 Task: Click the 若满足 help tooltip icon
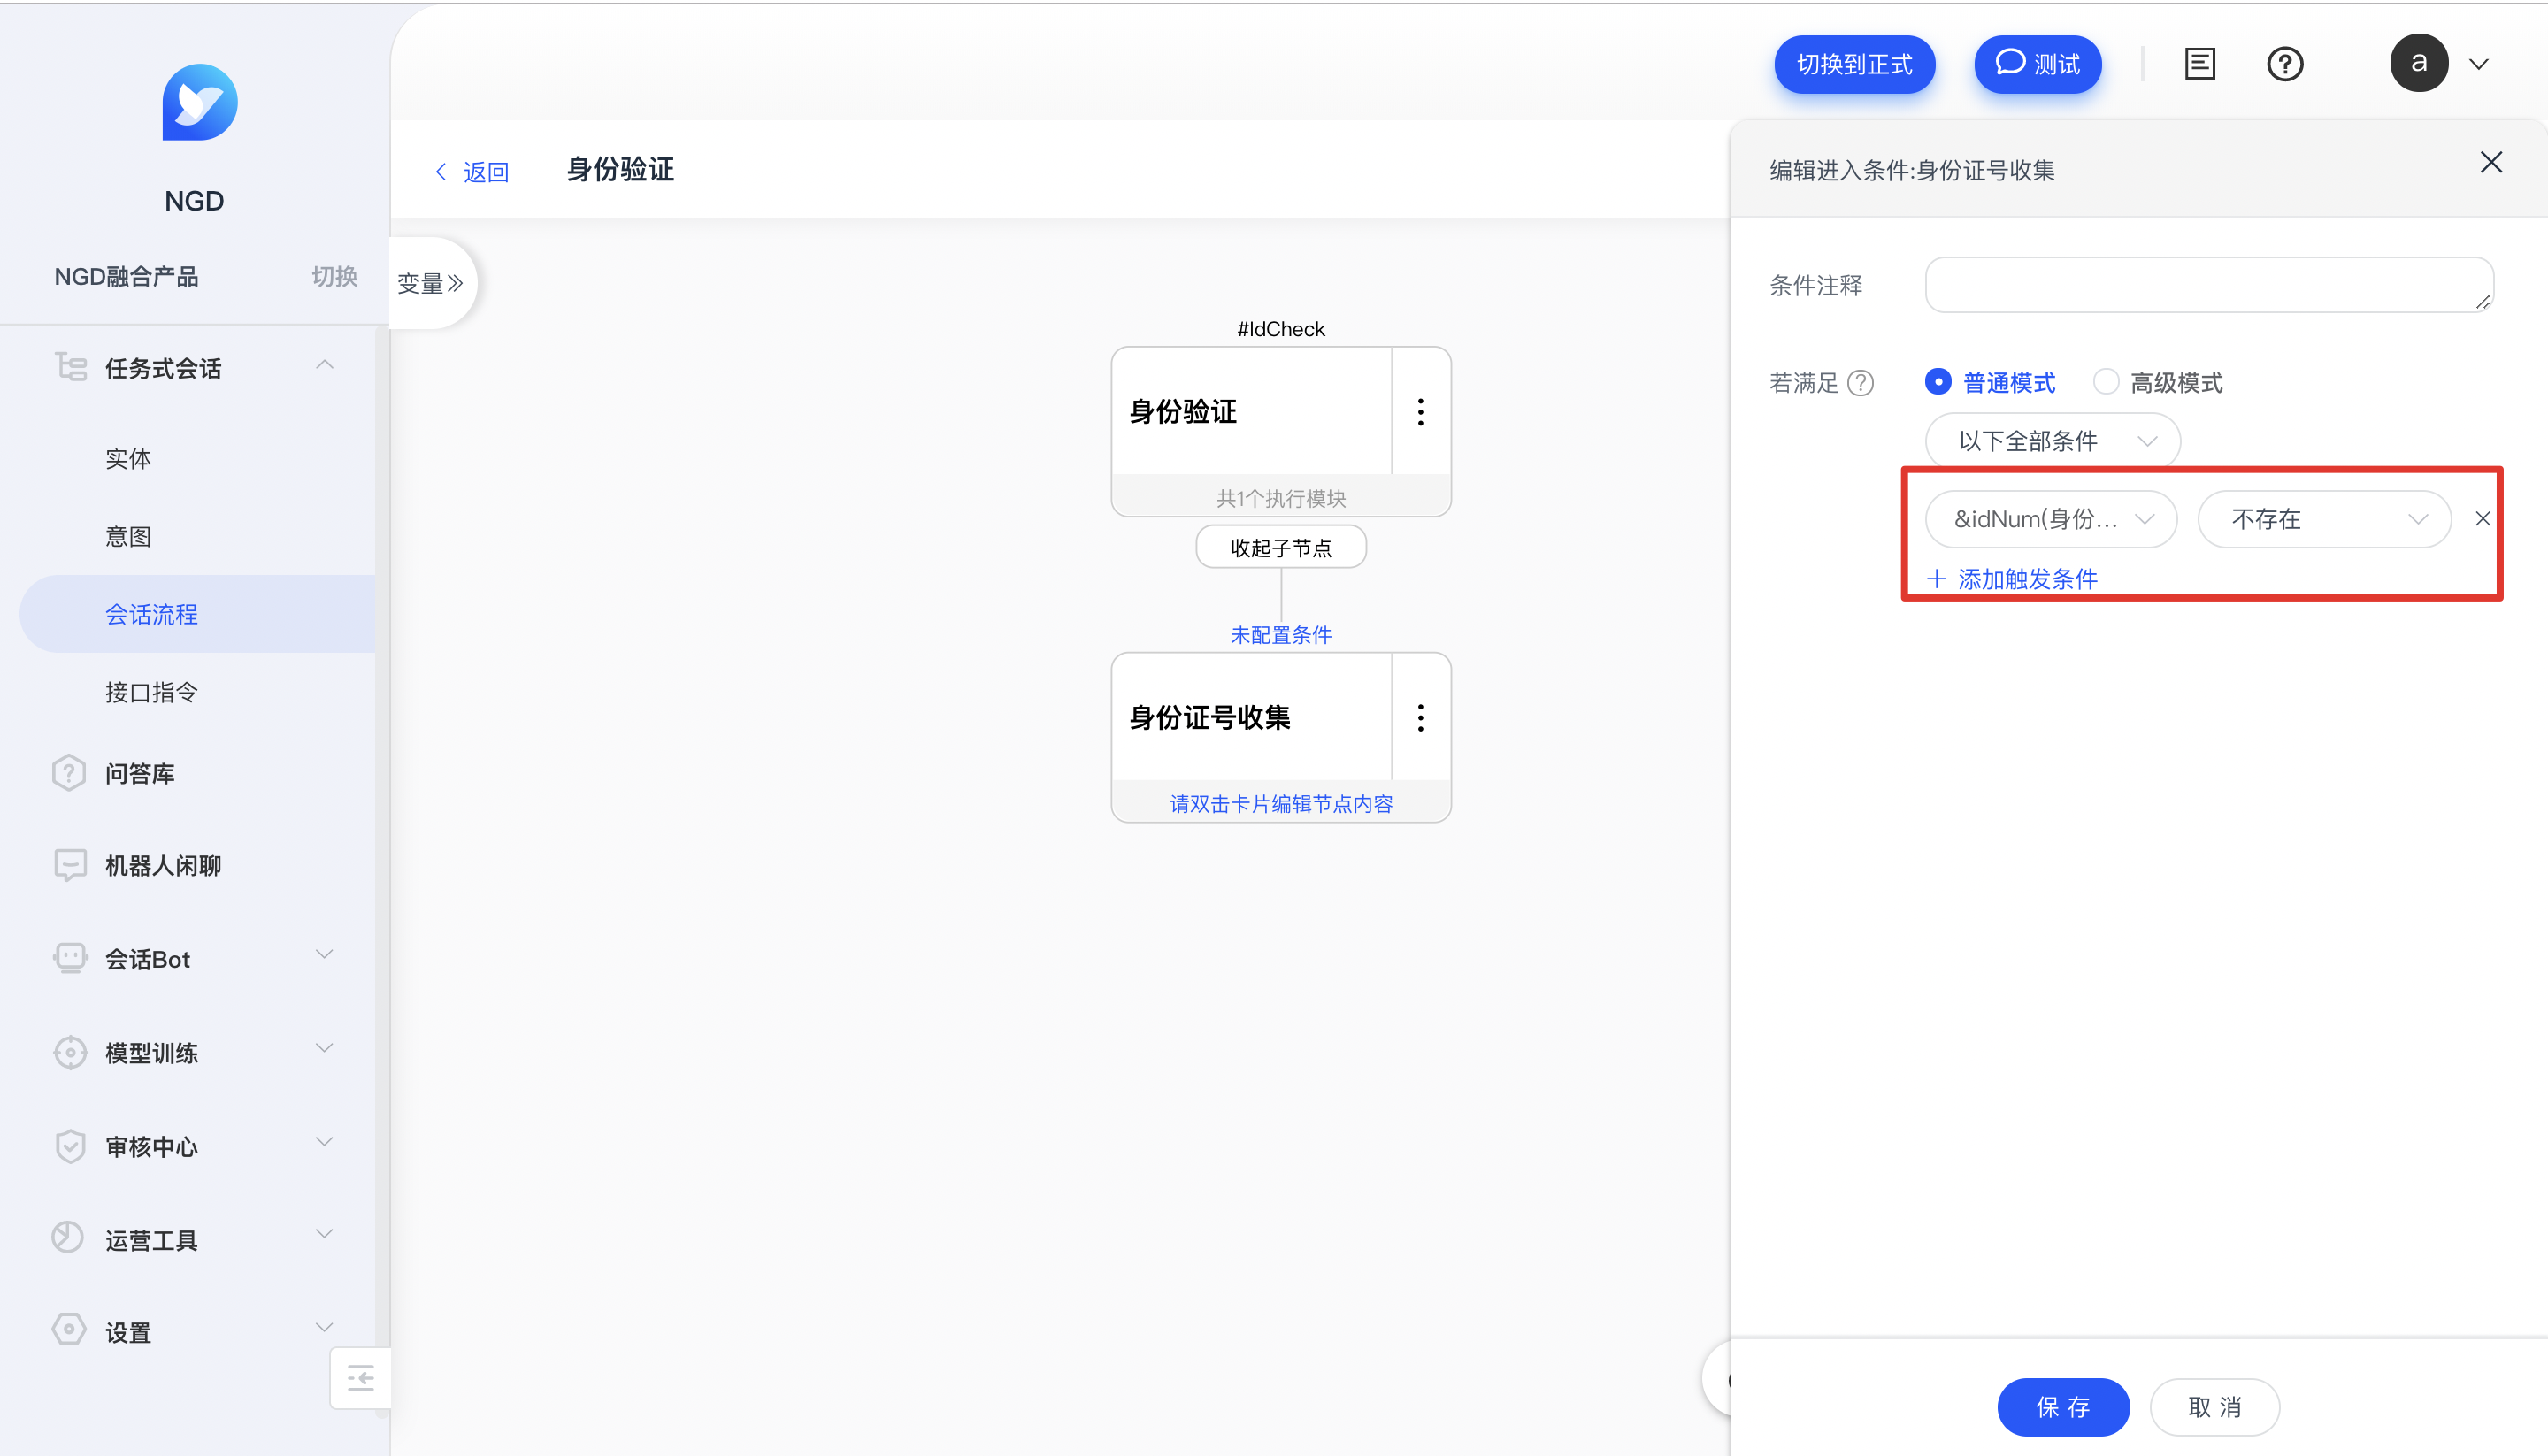[1861, 383]
